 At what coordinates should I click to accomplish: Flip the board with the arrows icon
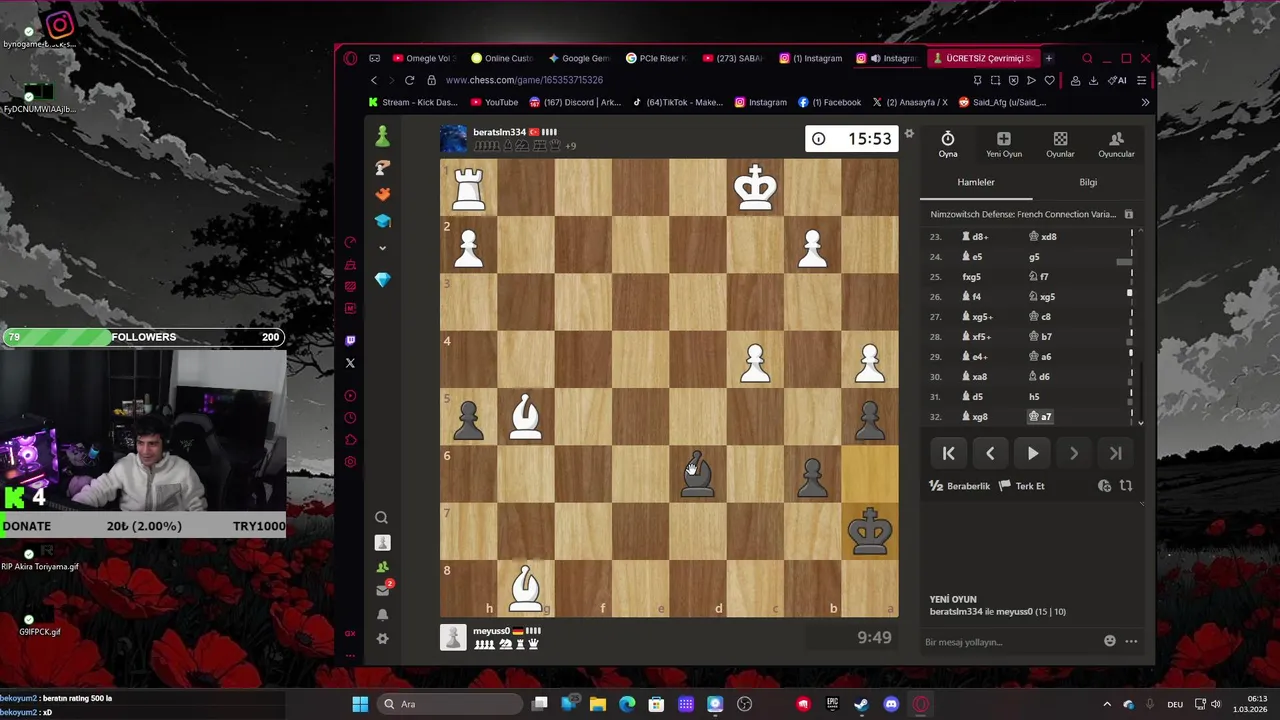pyautogui.click(x=1126, y=486)
